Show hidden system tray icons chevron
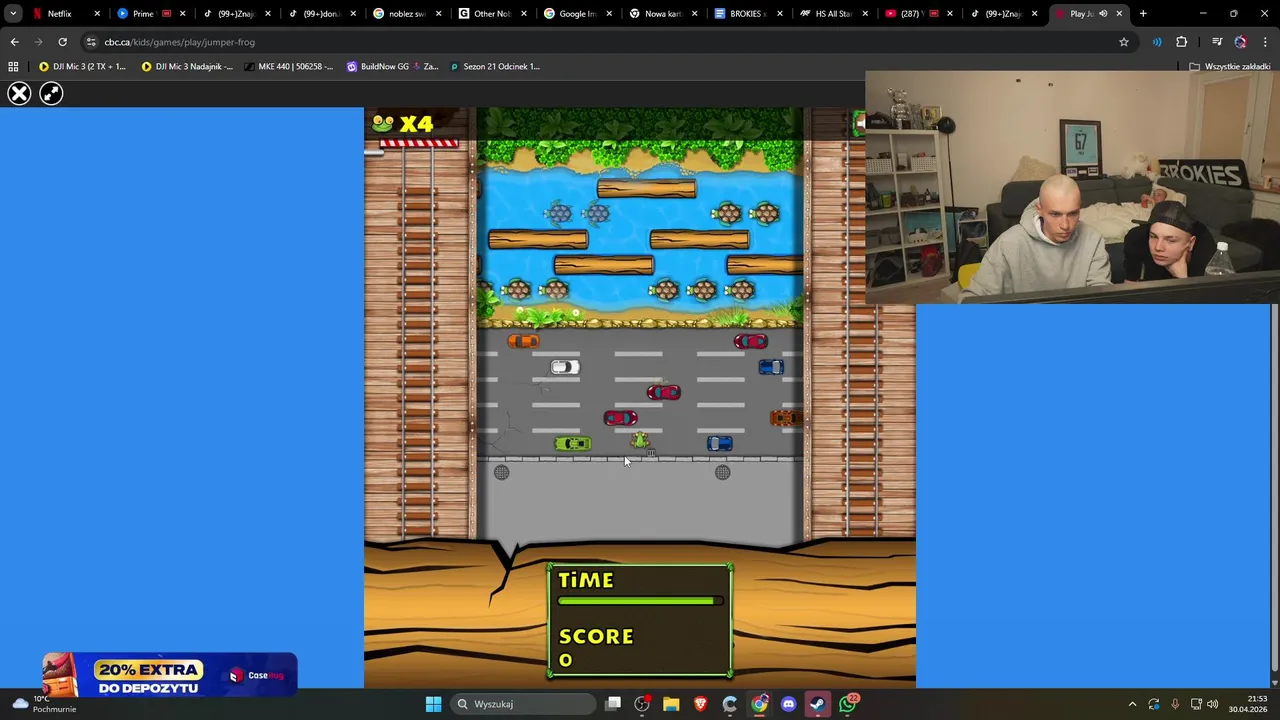This screenshot has width=1280, height=720. [x=1132, y=704]
